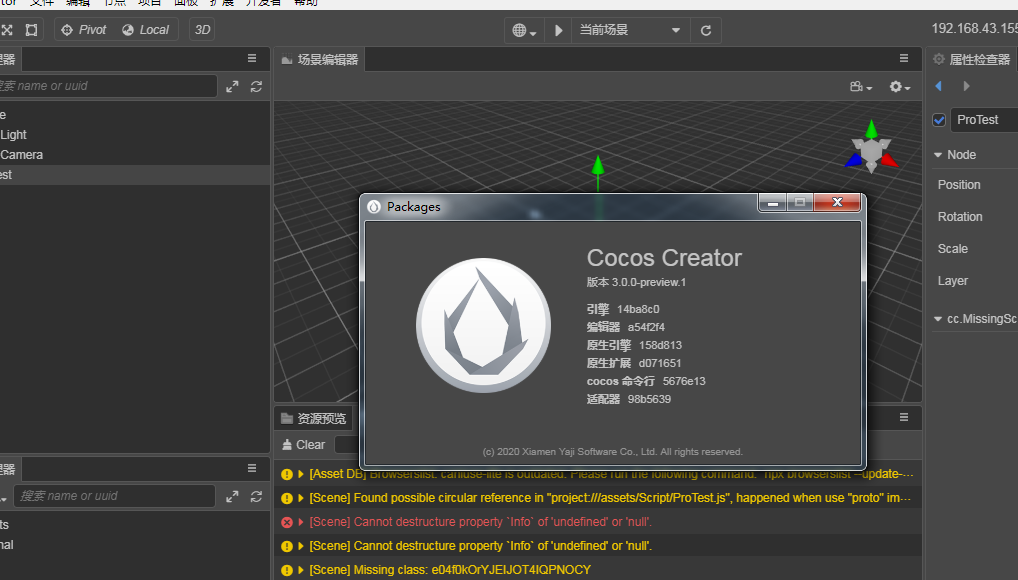
Task: Open the hierarchy panel hamburger menu
Action: point(252,58)
